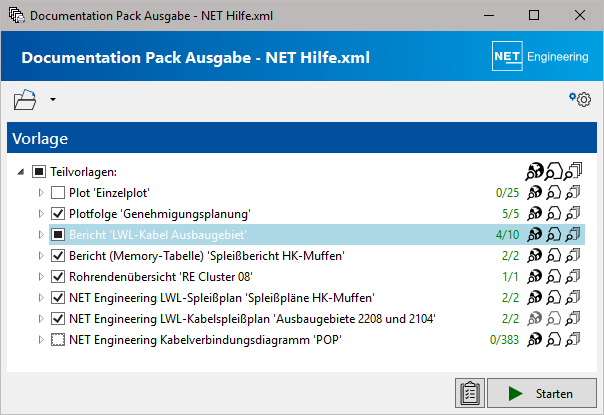Uncheck Plotfolge 'Genehmigungsplanung' checkbox
Screen dimensions: 604x415
click(x=58, y=213)
